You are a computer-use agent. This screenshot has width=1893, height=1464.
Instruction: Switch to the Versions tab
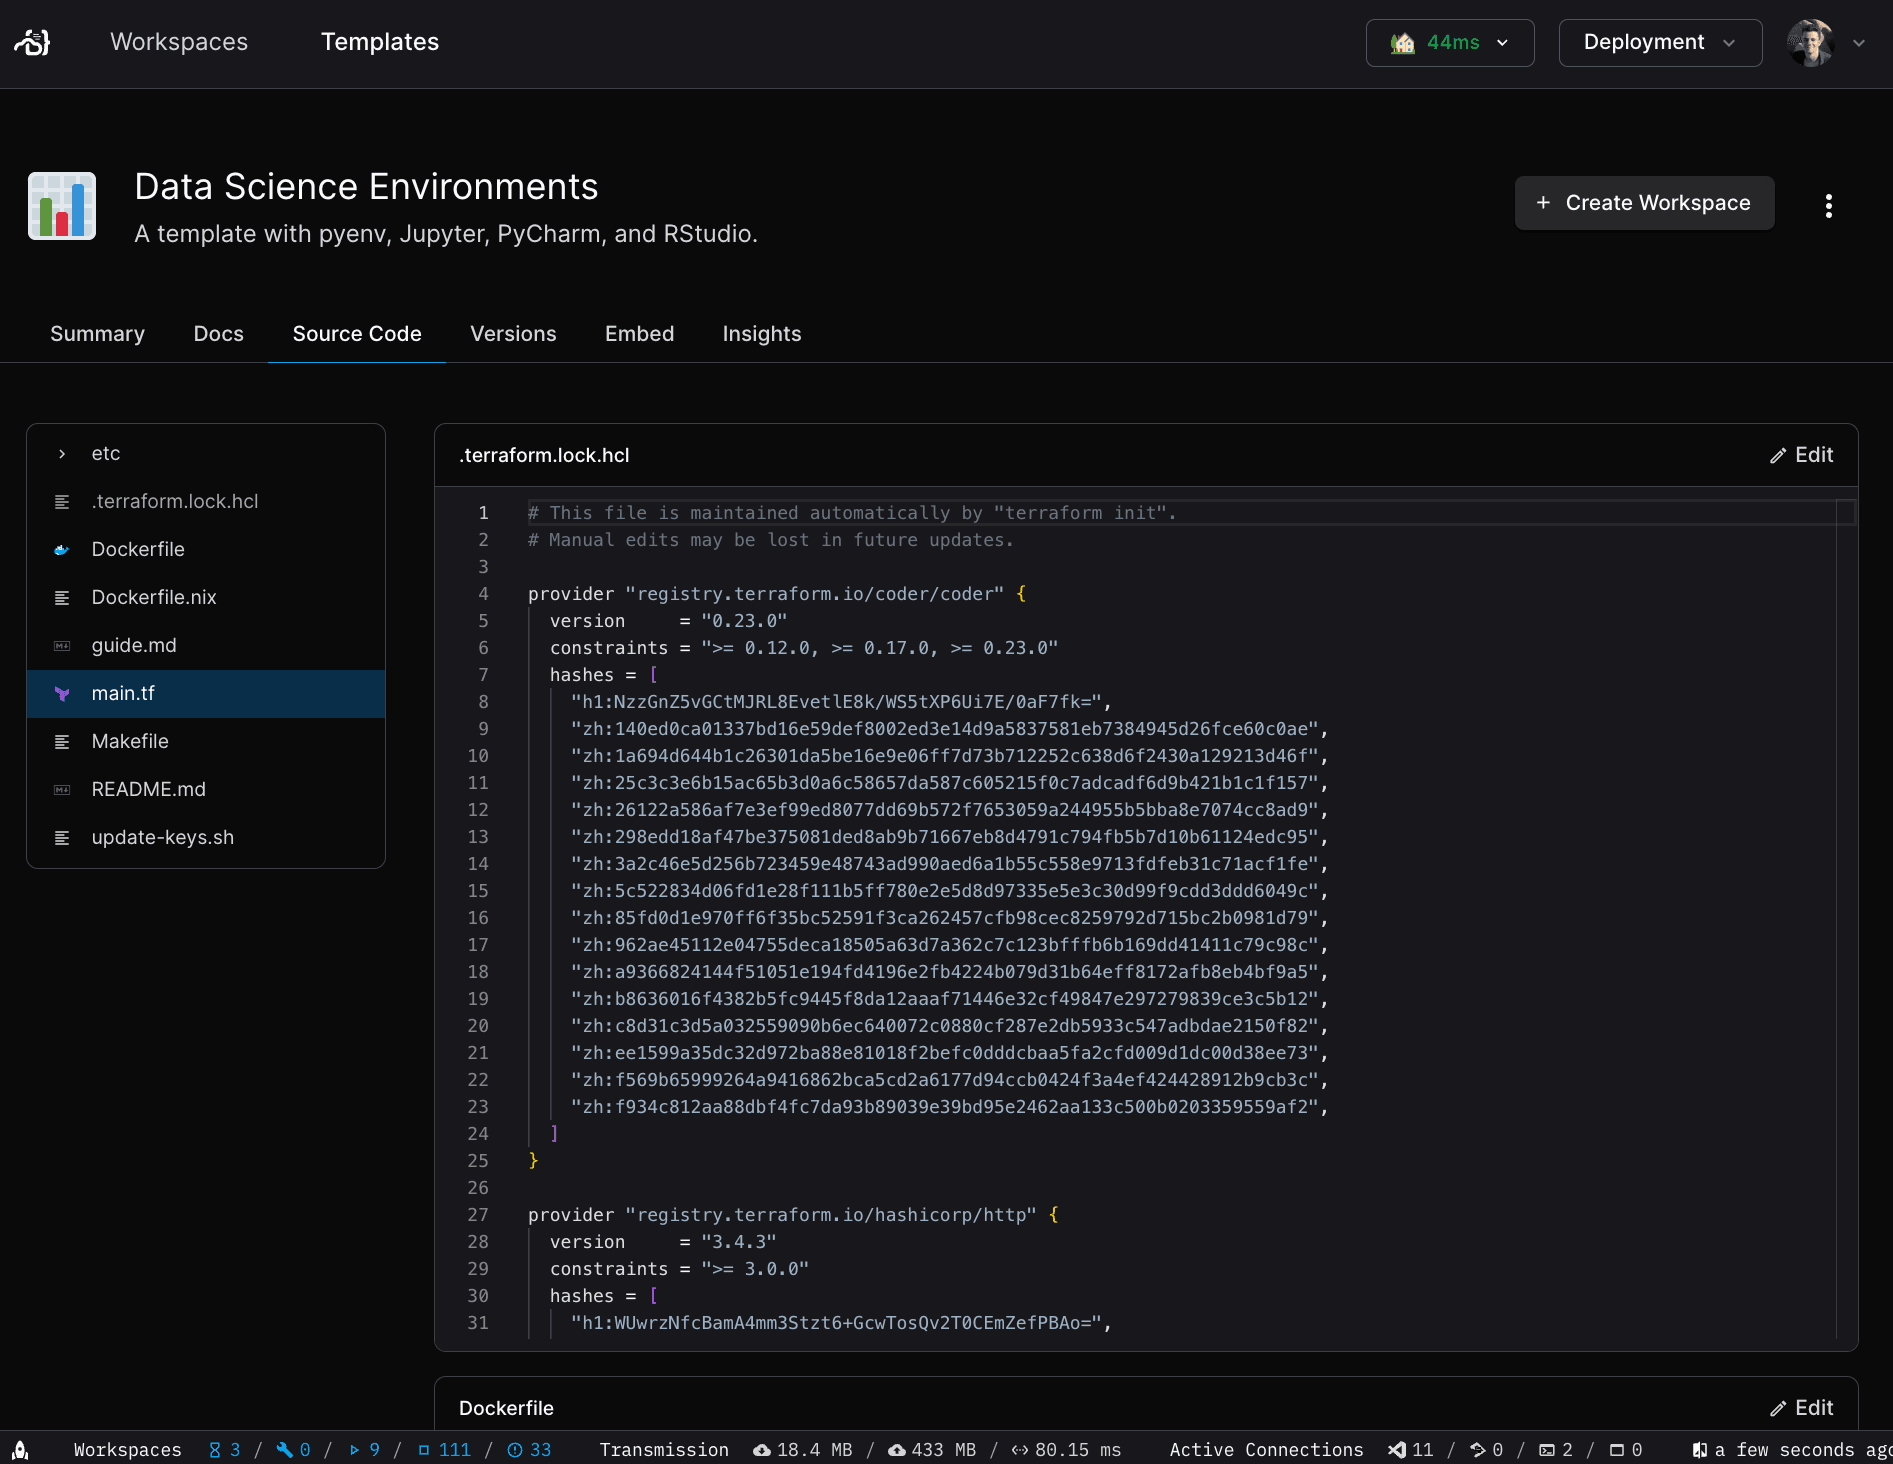pyautogui.click(x=513, y=334)
